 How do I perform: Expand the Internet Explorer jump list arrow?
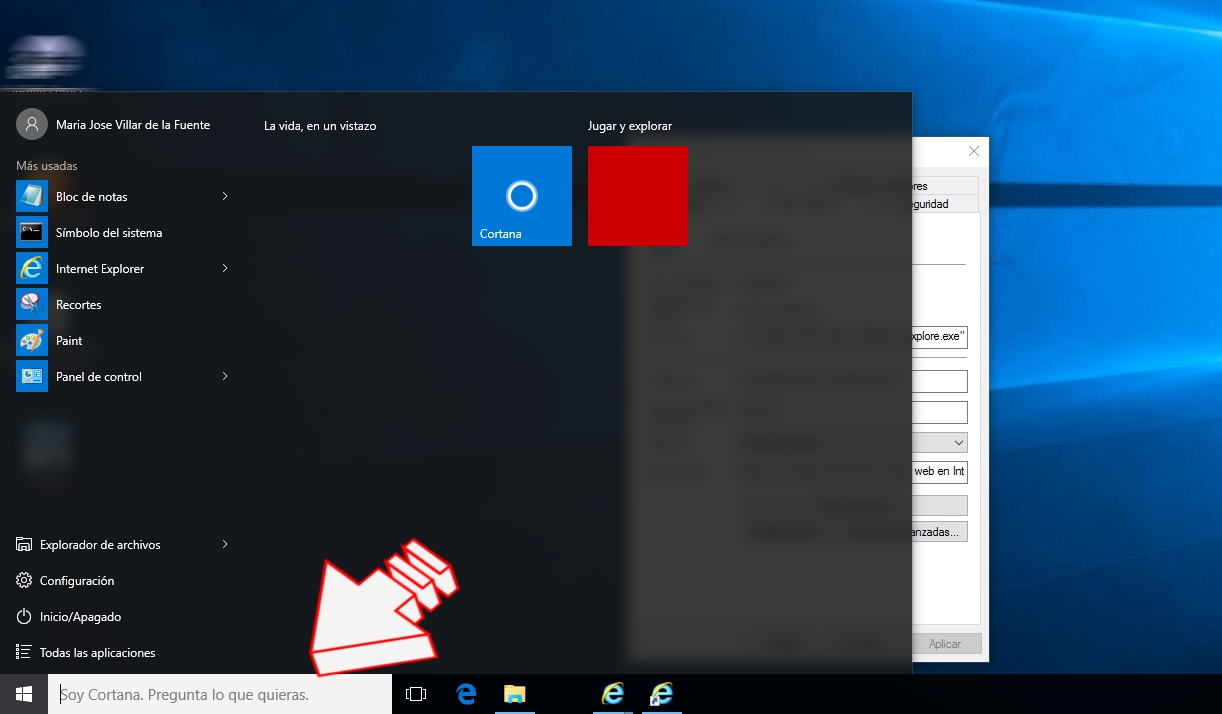click(225, 269)
